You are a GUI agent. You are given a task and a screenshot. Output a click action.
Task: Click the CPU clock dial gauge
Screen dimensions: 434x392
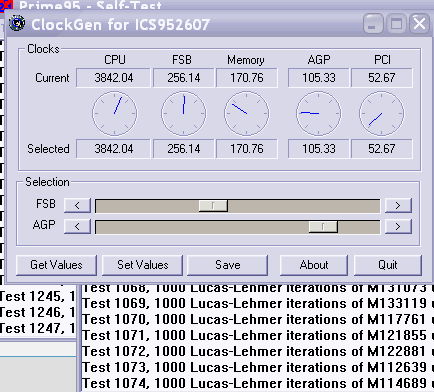pyautogui.click(x=115, y=114)
